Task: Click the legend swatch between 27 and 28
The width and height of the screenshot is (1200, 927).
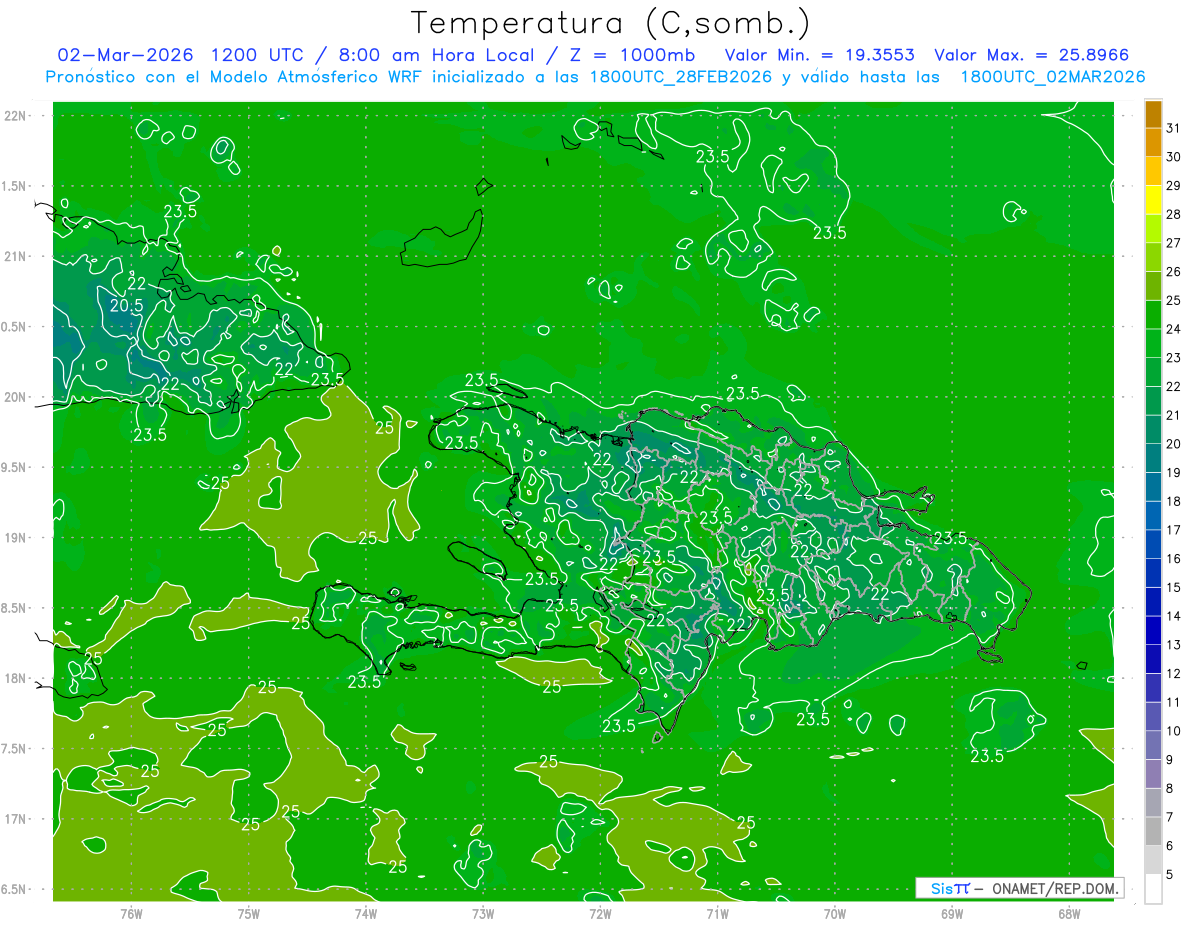Action: (x=1153, y=229)
